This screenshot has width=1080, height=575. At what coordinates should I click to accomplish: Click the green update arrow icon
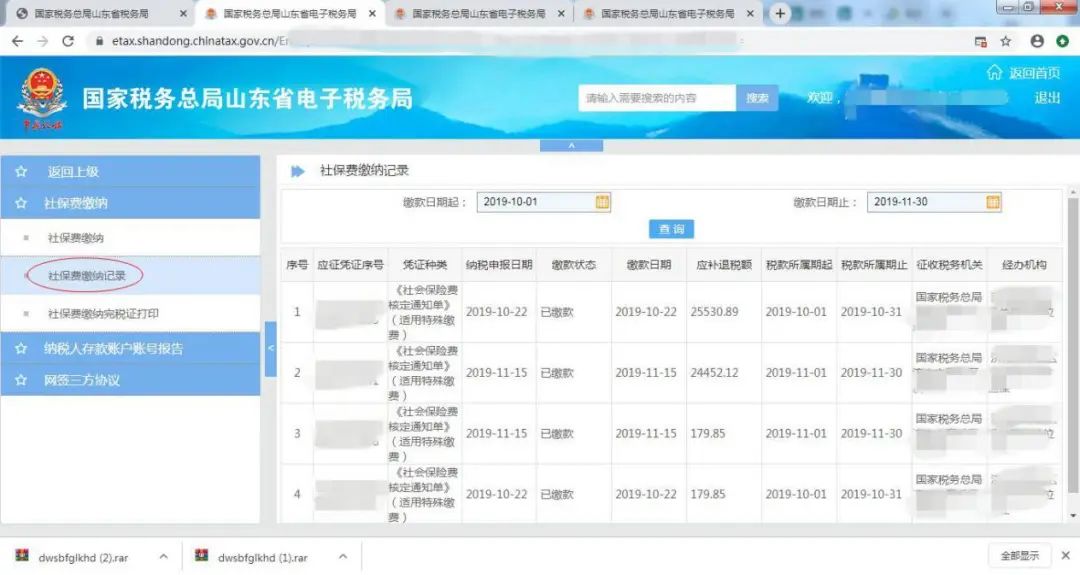tap(1062, 41)
